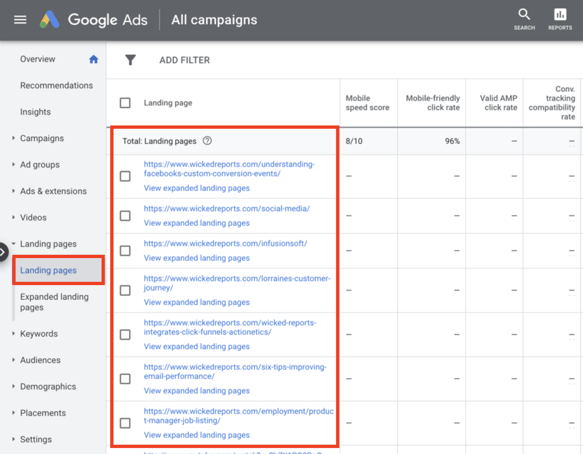Image resolution: width=583 pixels, height=454 pixels.
Task: Click the 8/10 mobile speed score total
Action: pos(354,141)
